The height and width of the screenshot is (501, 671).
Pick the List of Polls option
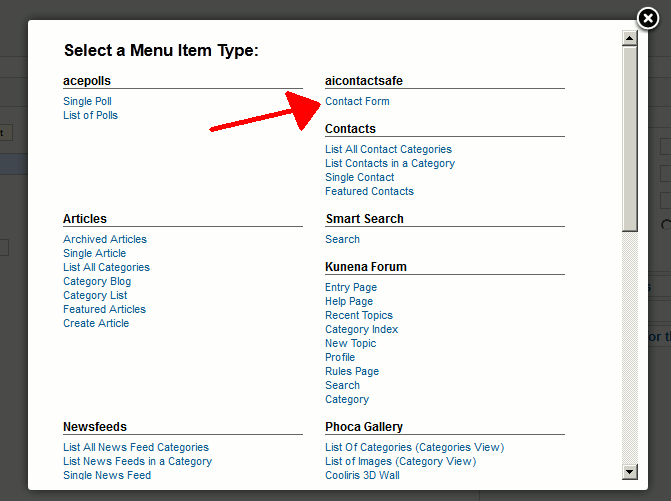90,116
